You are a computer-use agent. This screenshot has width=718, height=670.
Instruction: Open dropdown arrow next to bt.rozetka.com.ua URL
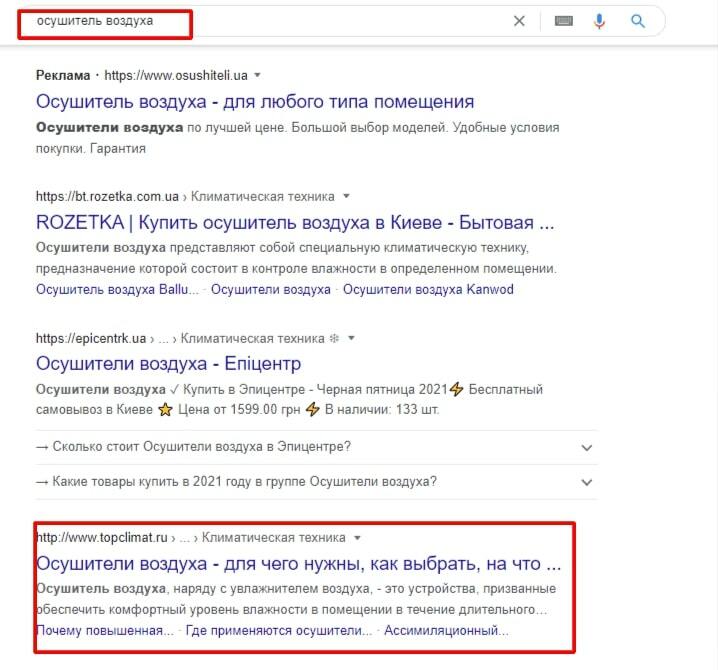347,196
